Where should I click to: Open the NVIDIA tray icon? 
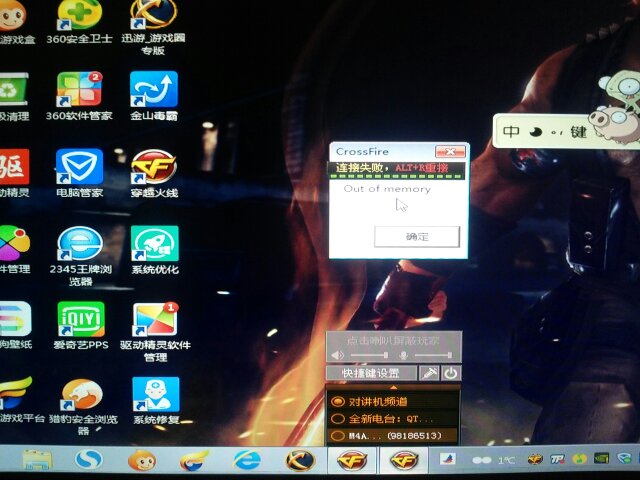pyautogui.click(x=601, y=459)
